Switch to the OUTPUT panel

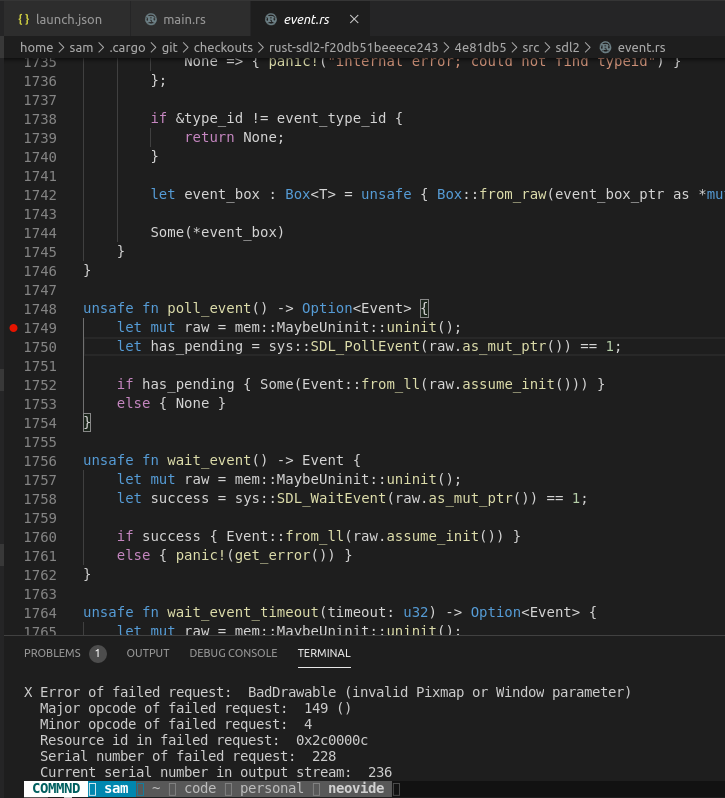[148, 653]
